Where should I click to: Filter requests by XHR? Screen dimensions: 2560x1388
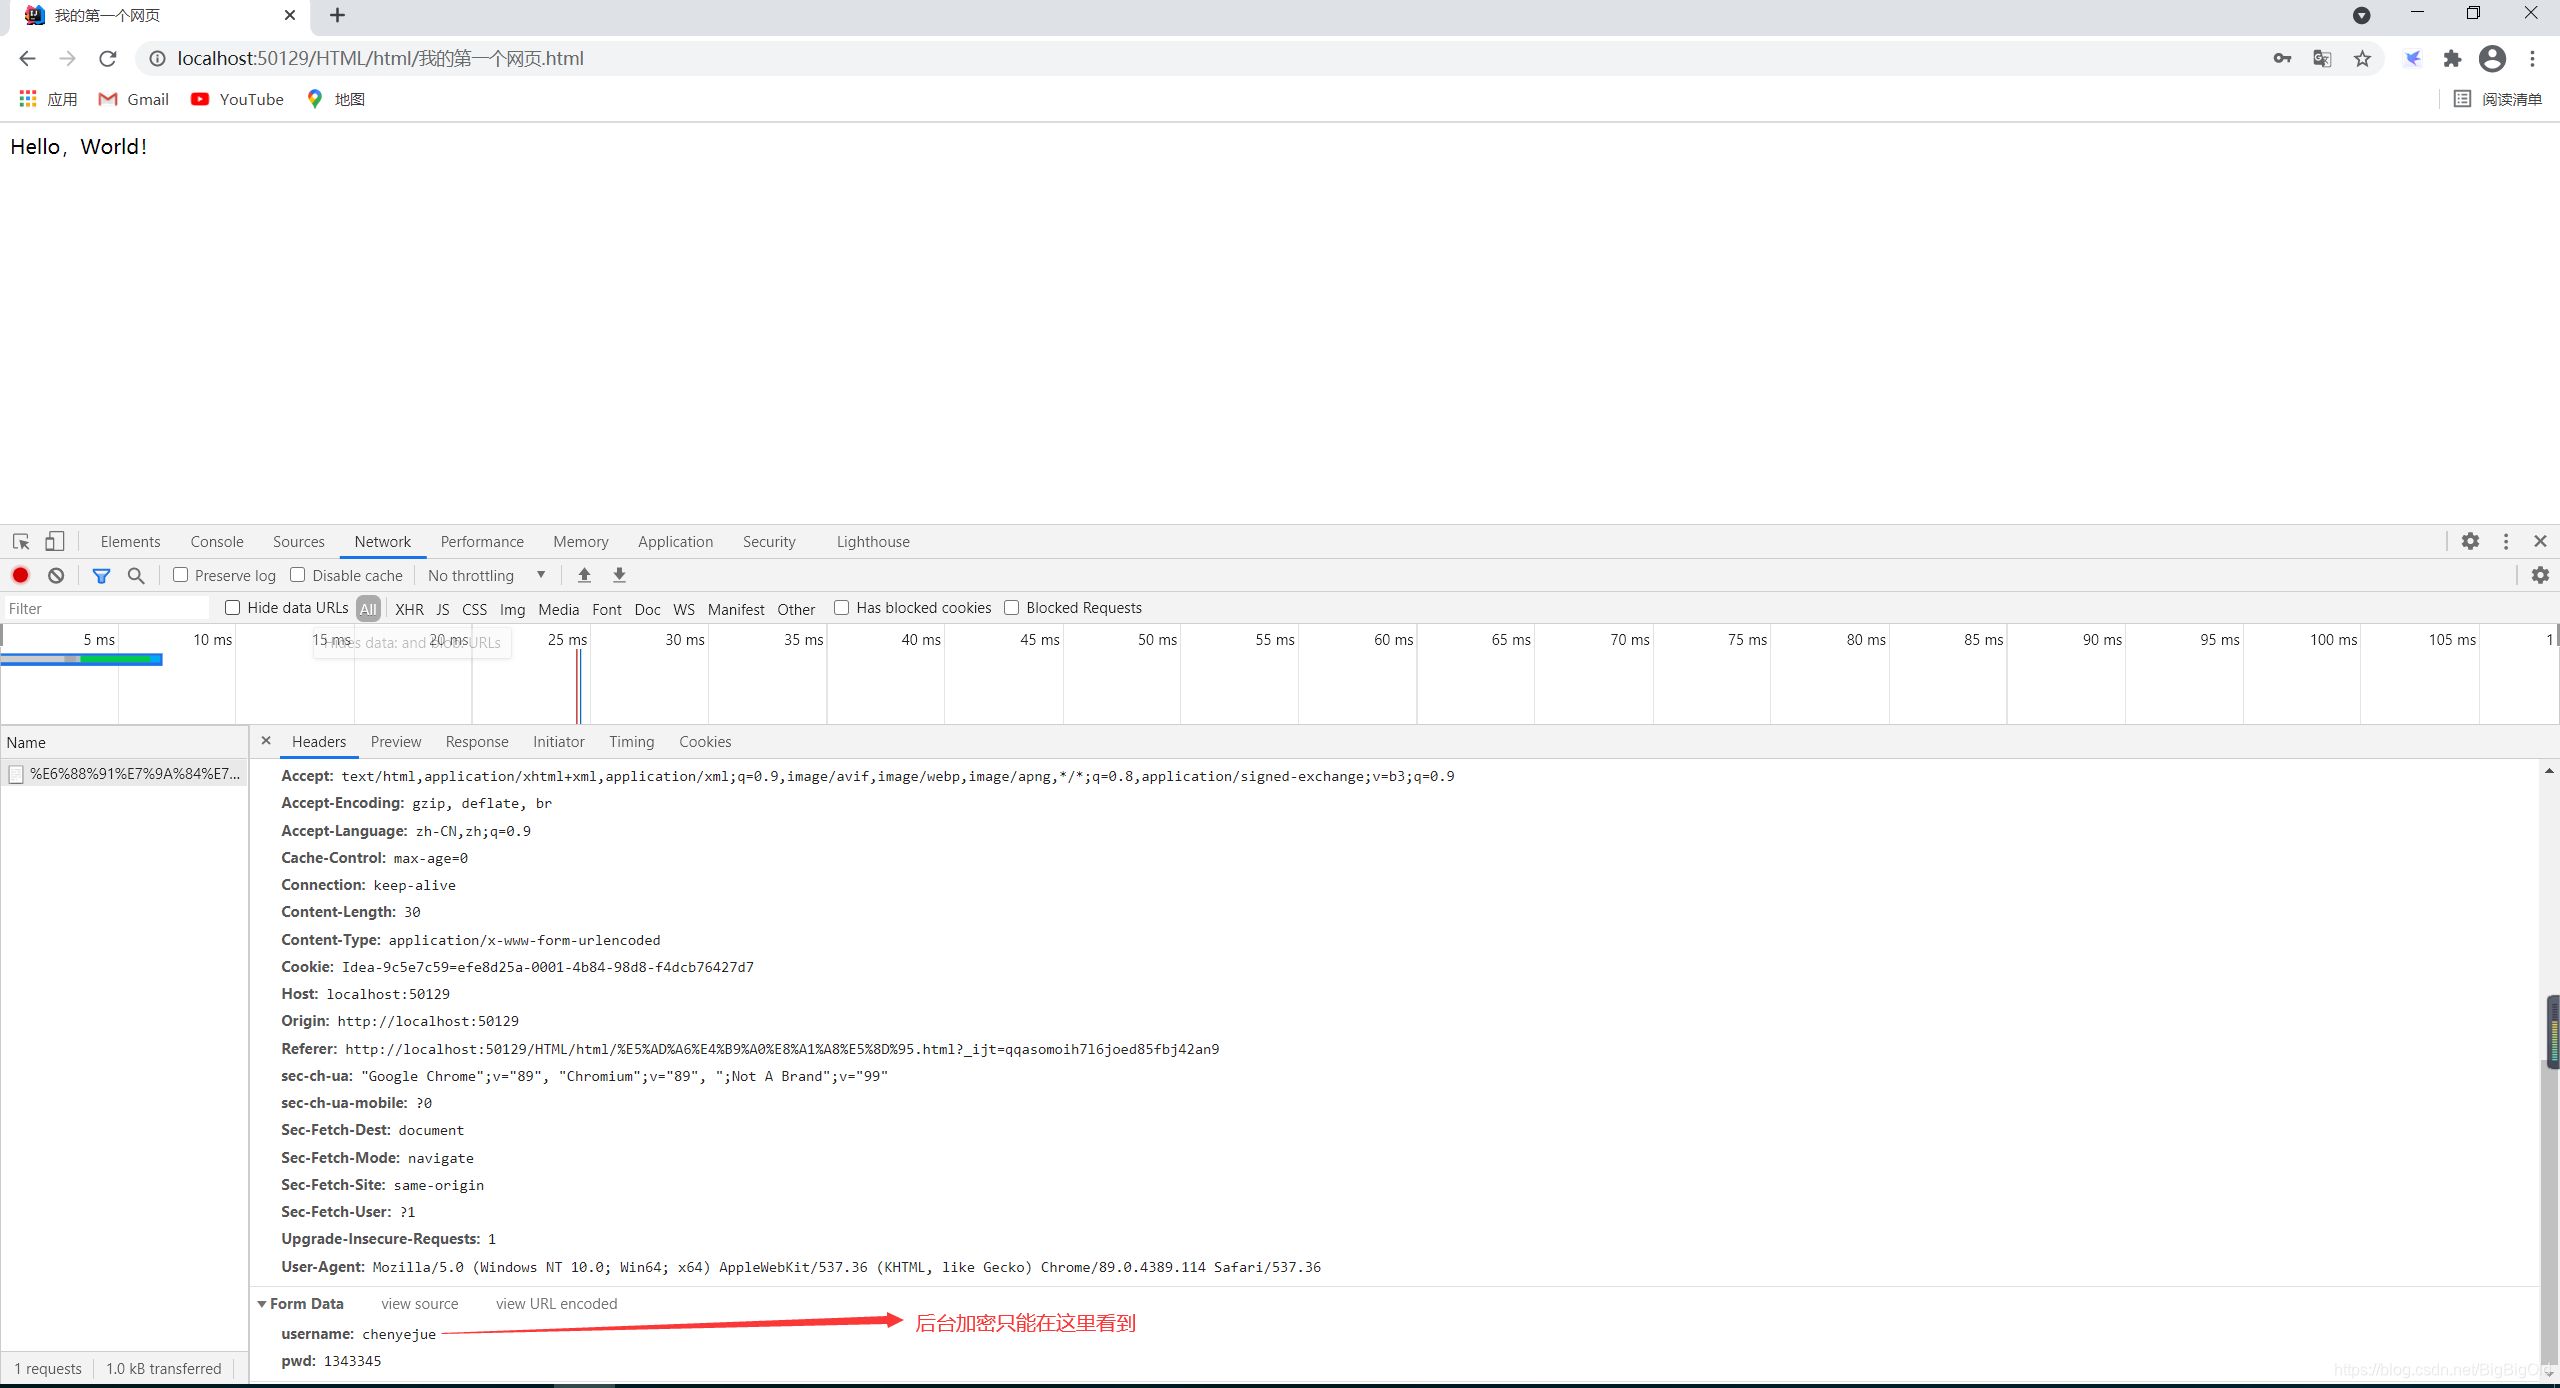409,609
